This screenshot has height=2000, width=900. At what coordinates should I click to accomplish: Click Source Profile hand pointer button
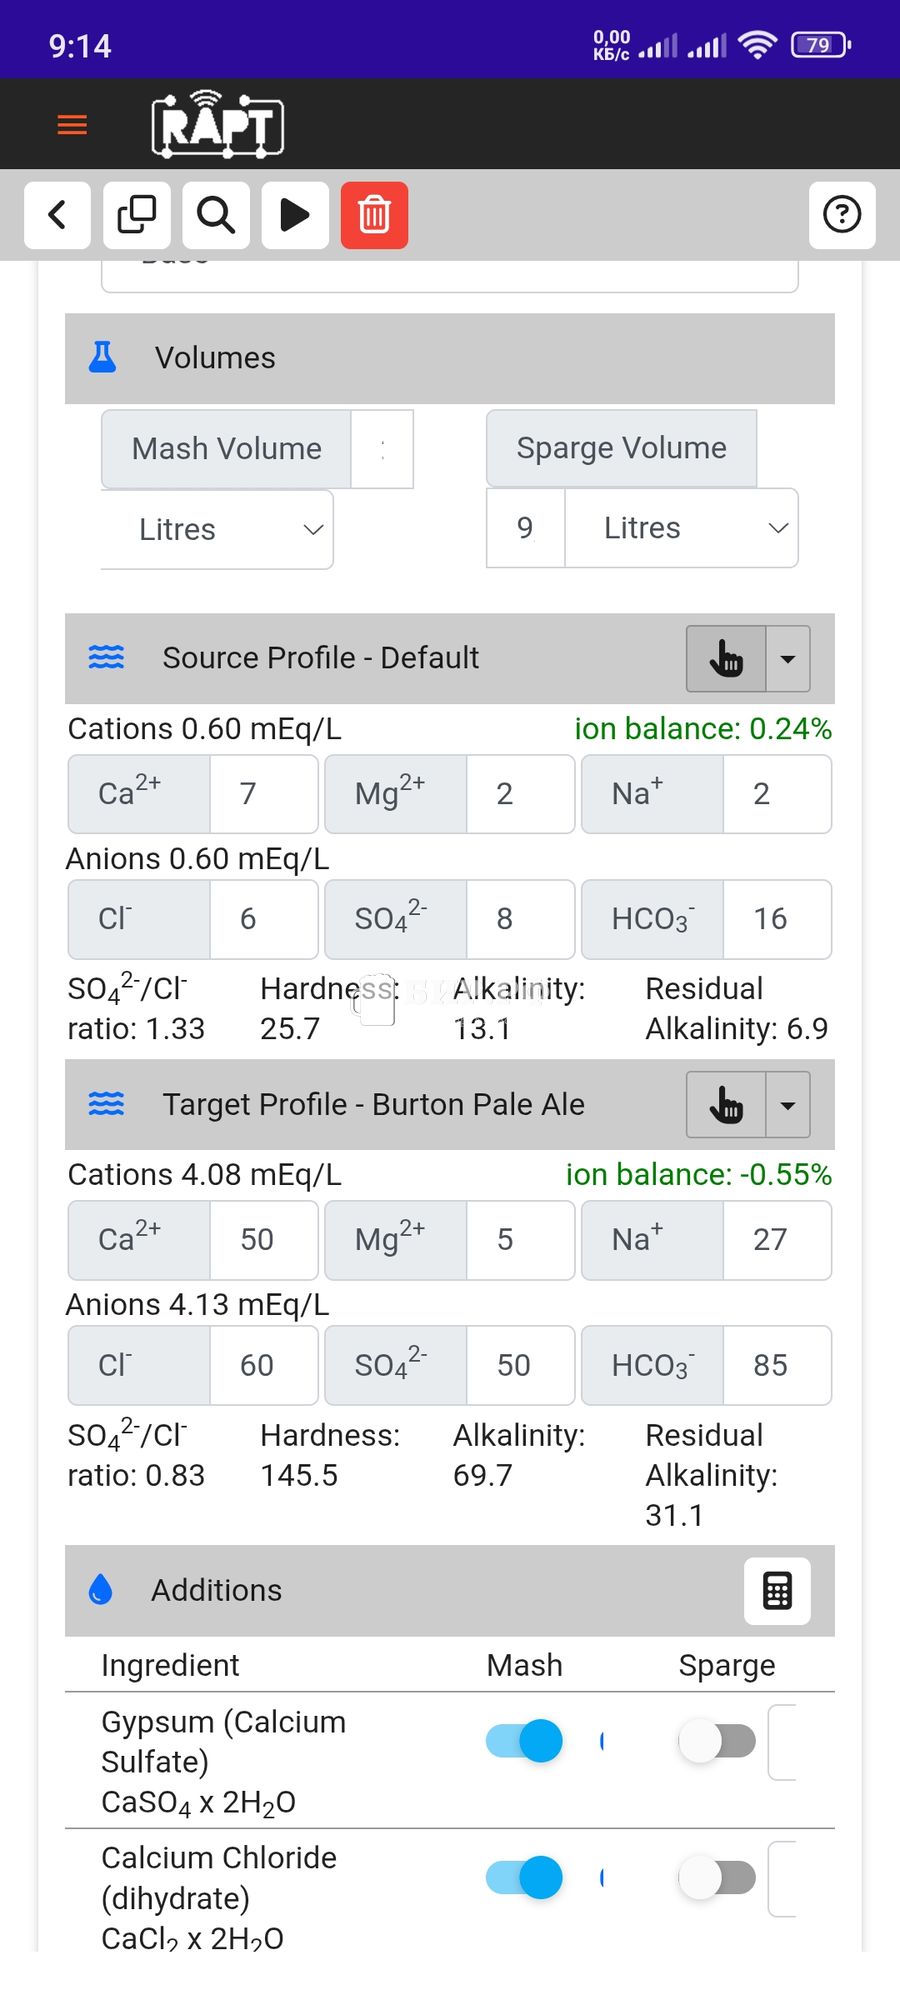(x=726, y=659)
